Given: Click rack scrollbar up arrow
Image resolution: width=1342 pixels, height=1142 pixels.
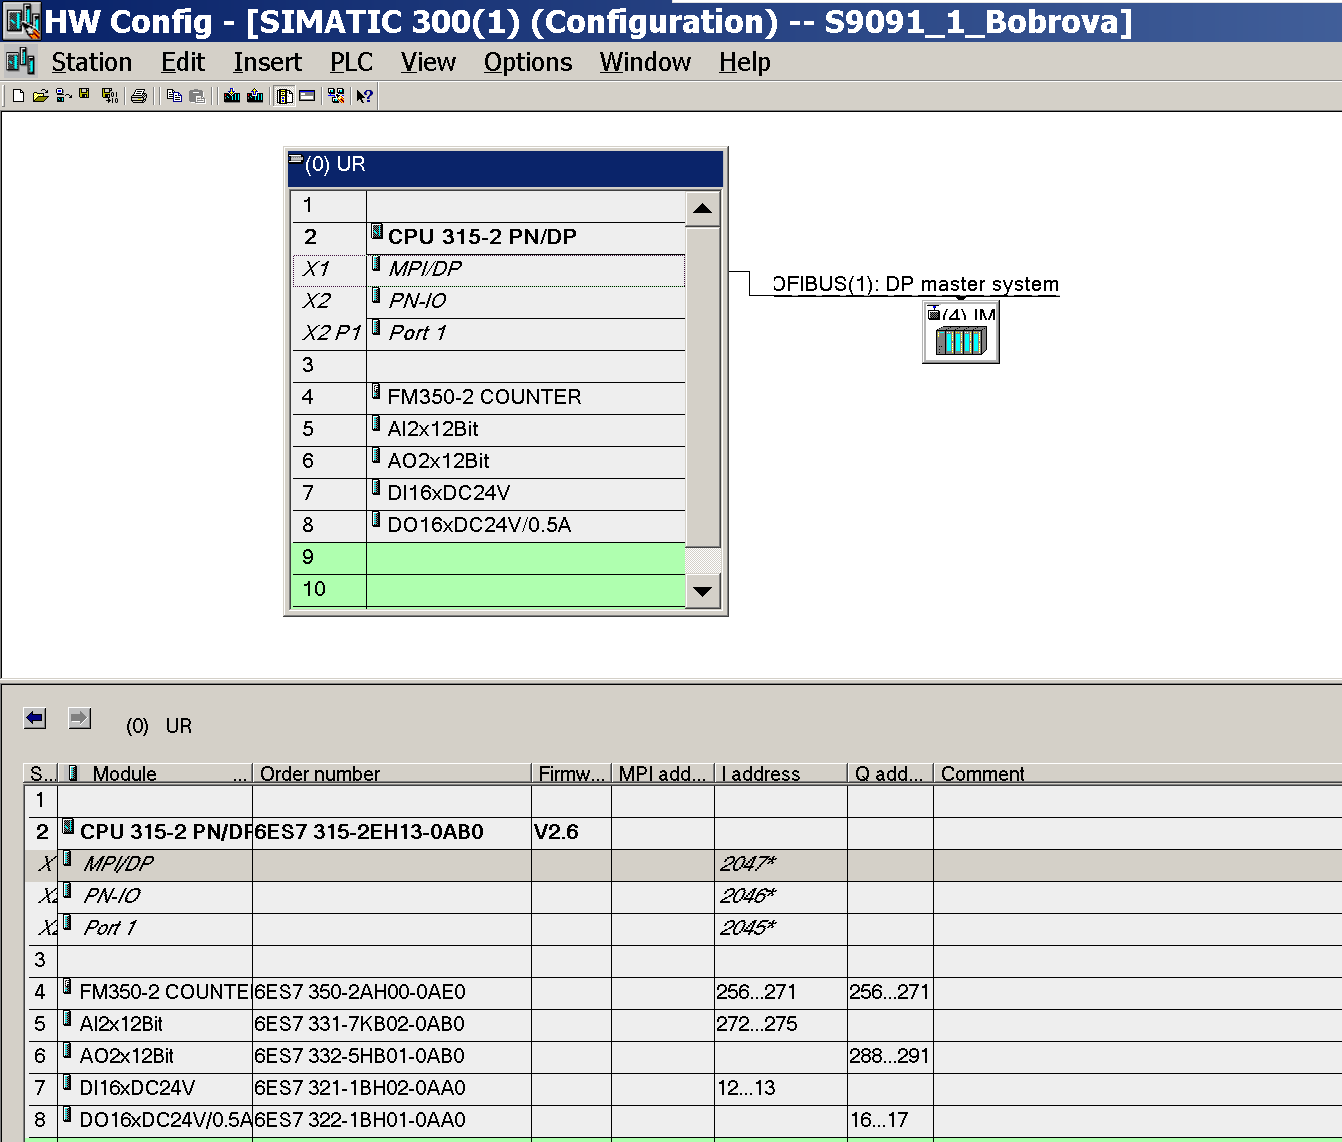Looking at the screenshot, I should 703,208.
